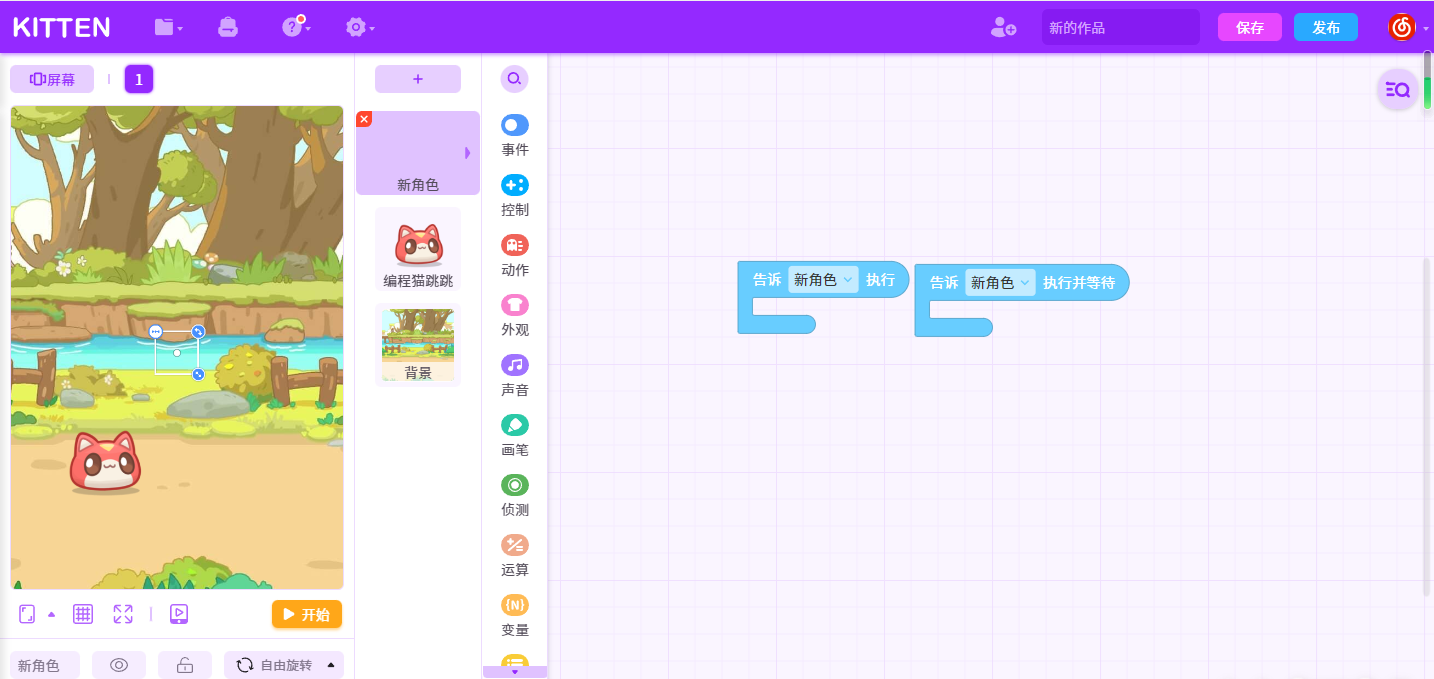Toggle sprite visibility eye icon
The image size is (1434, 679).
(119, 665)
